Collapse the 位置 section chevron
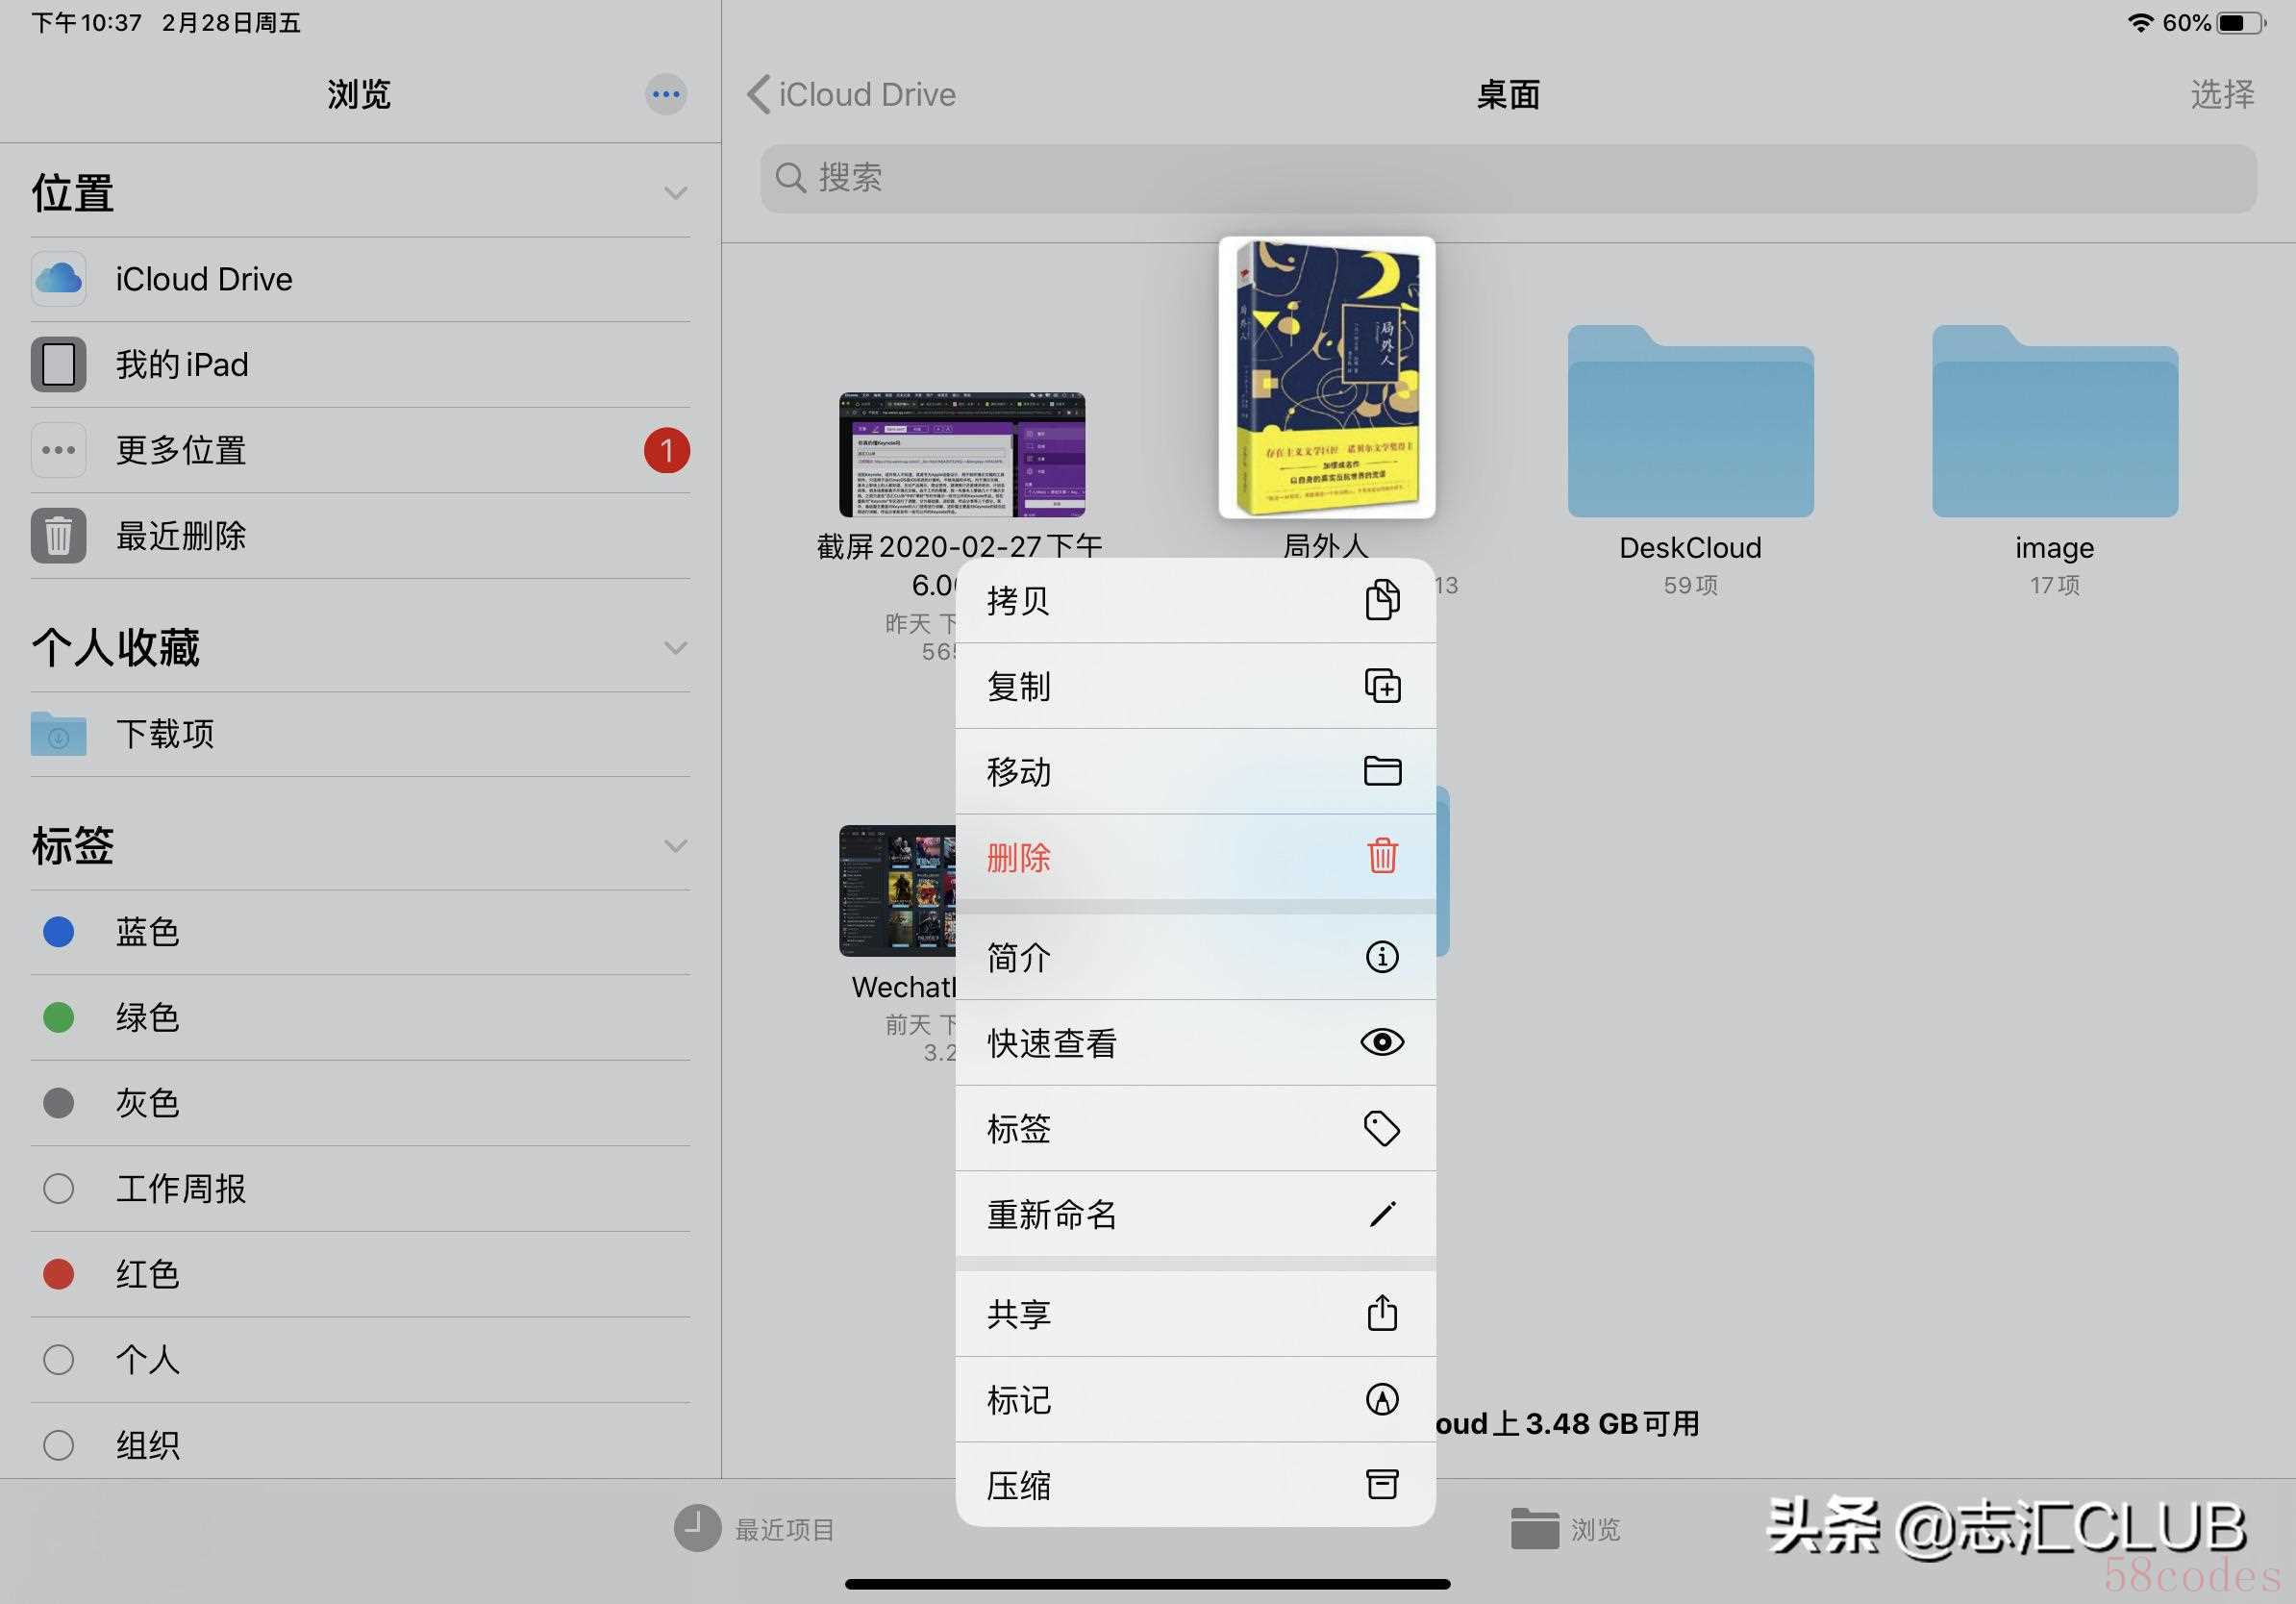 pos(676,193)
